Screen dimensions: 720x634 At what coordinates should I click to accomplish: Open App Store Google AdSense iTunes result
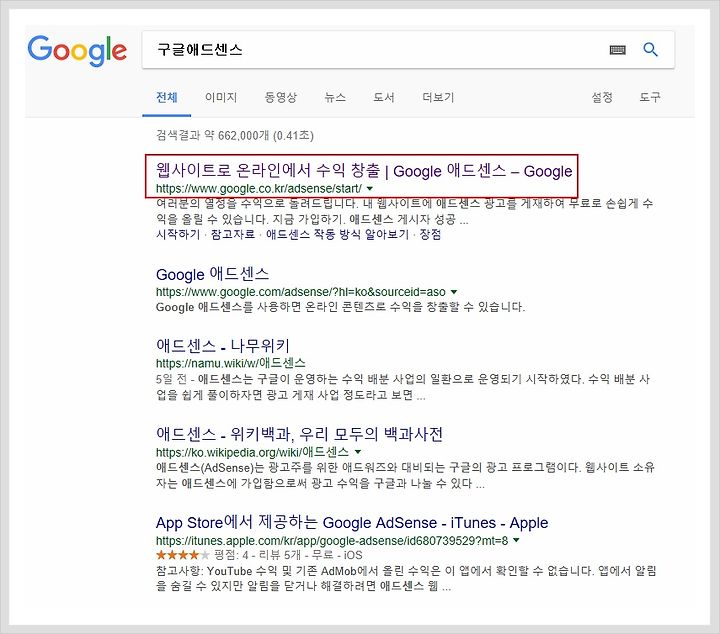pos(352,522)
